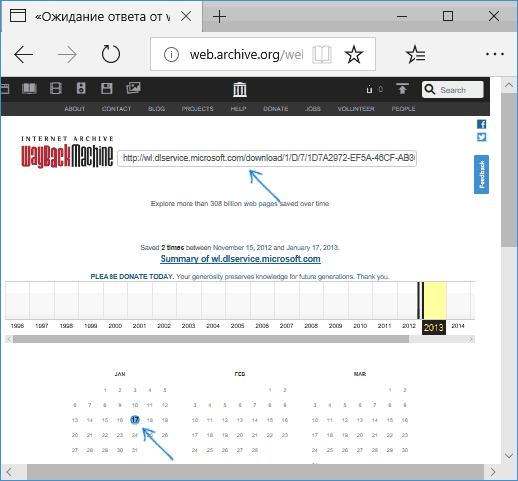Open the ABOUT menu item
The image size is (518, 481).
pyautogui.click(x=75, y=109)
